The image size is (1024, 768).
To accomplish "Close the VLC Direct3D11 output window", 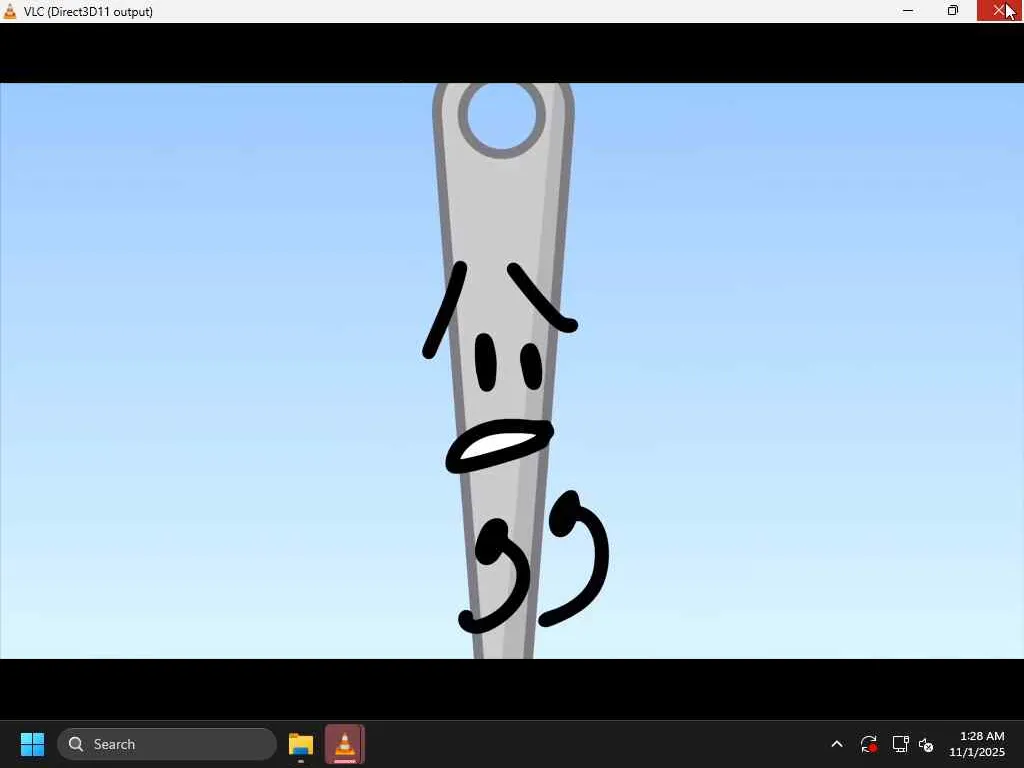I will pyautogui.click(x=999, y=10).
